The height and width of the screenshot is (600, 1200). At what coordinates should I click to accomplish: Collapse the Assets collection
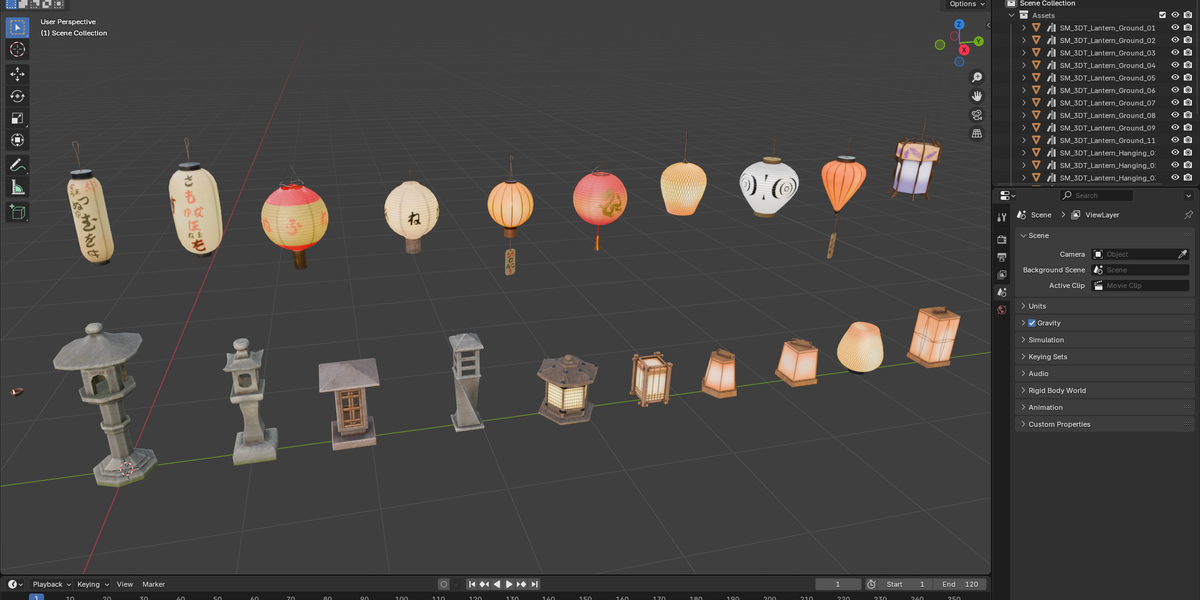tap(1011, 15)
